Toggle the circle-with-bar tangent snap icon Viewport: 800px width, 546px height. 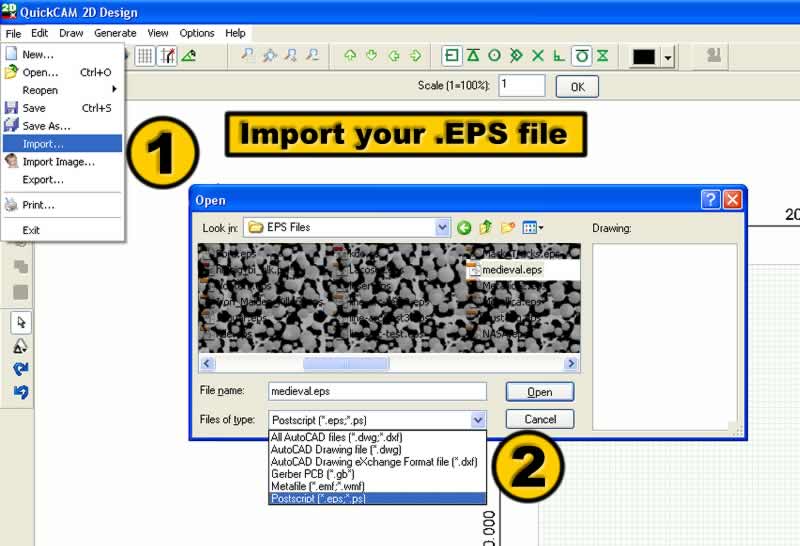point(582,56)
